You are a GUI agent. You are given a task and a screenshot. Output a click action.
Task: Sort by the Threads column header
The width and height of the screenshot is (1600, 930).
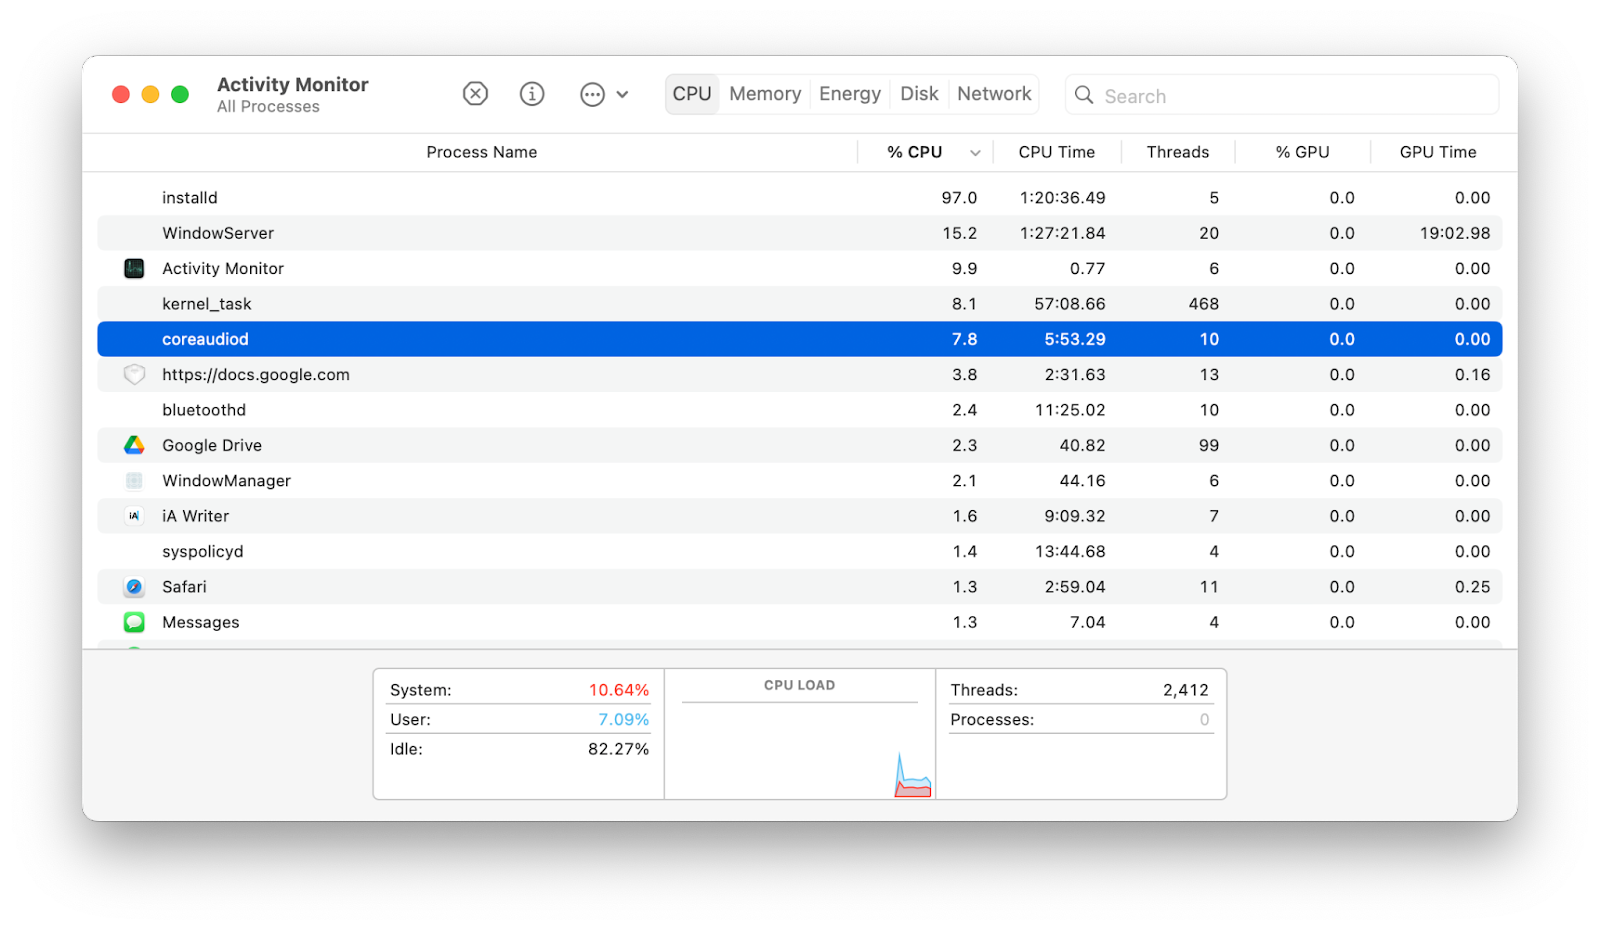(1177, 152)
